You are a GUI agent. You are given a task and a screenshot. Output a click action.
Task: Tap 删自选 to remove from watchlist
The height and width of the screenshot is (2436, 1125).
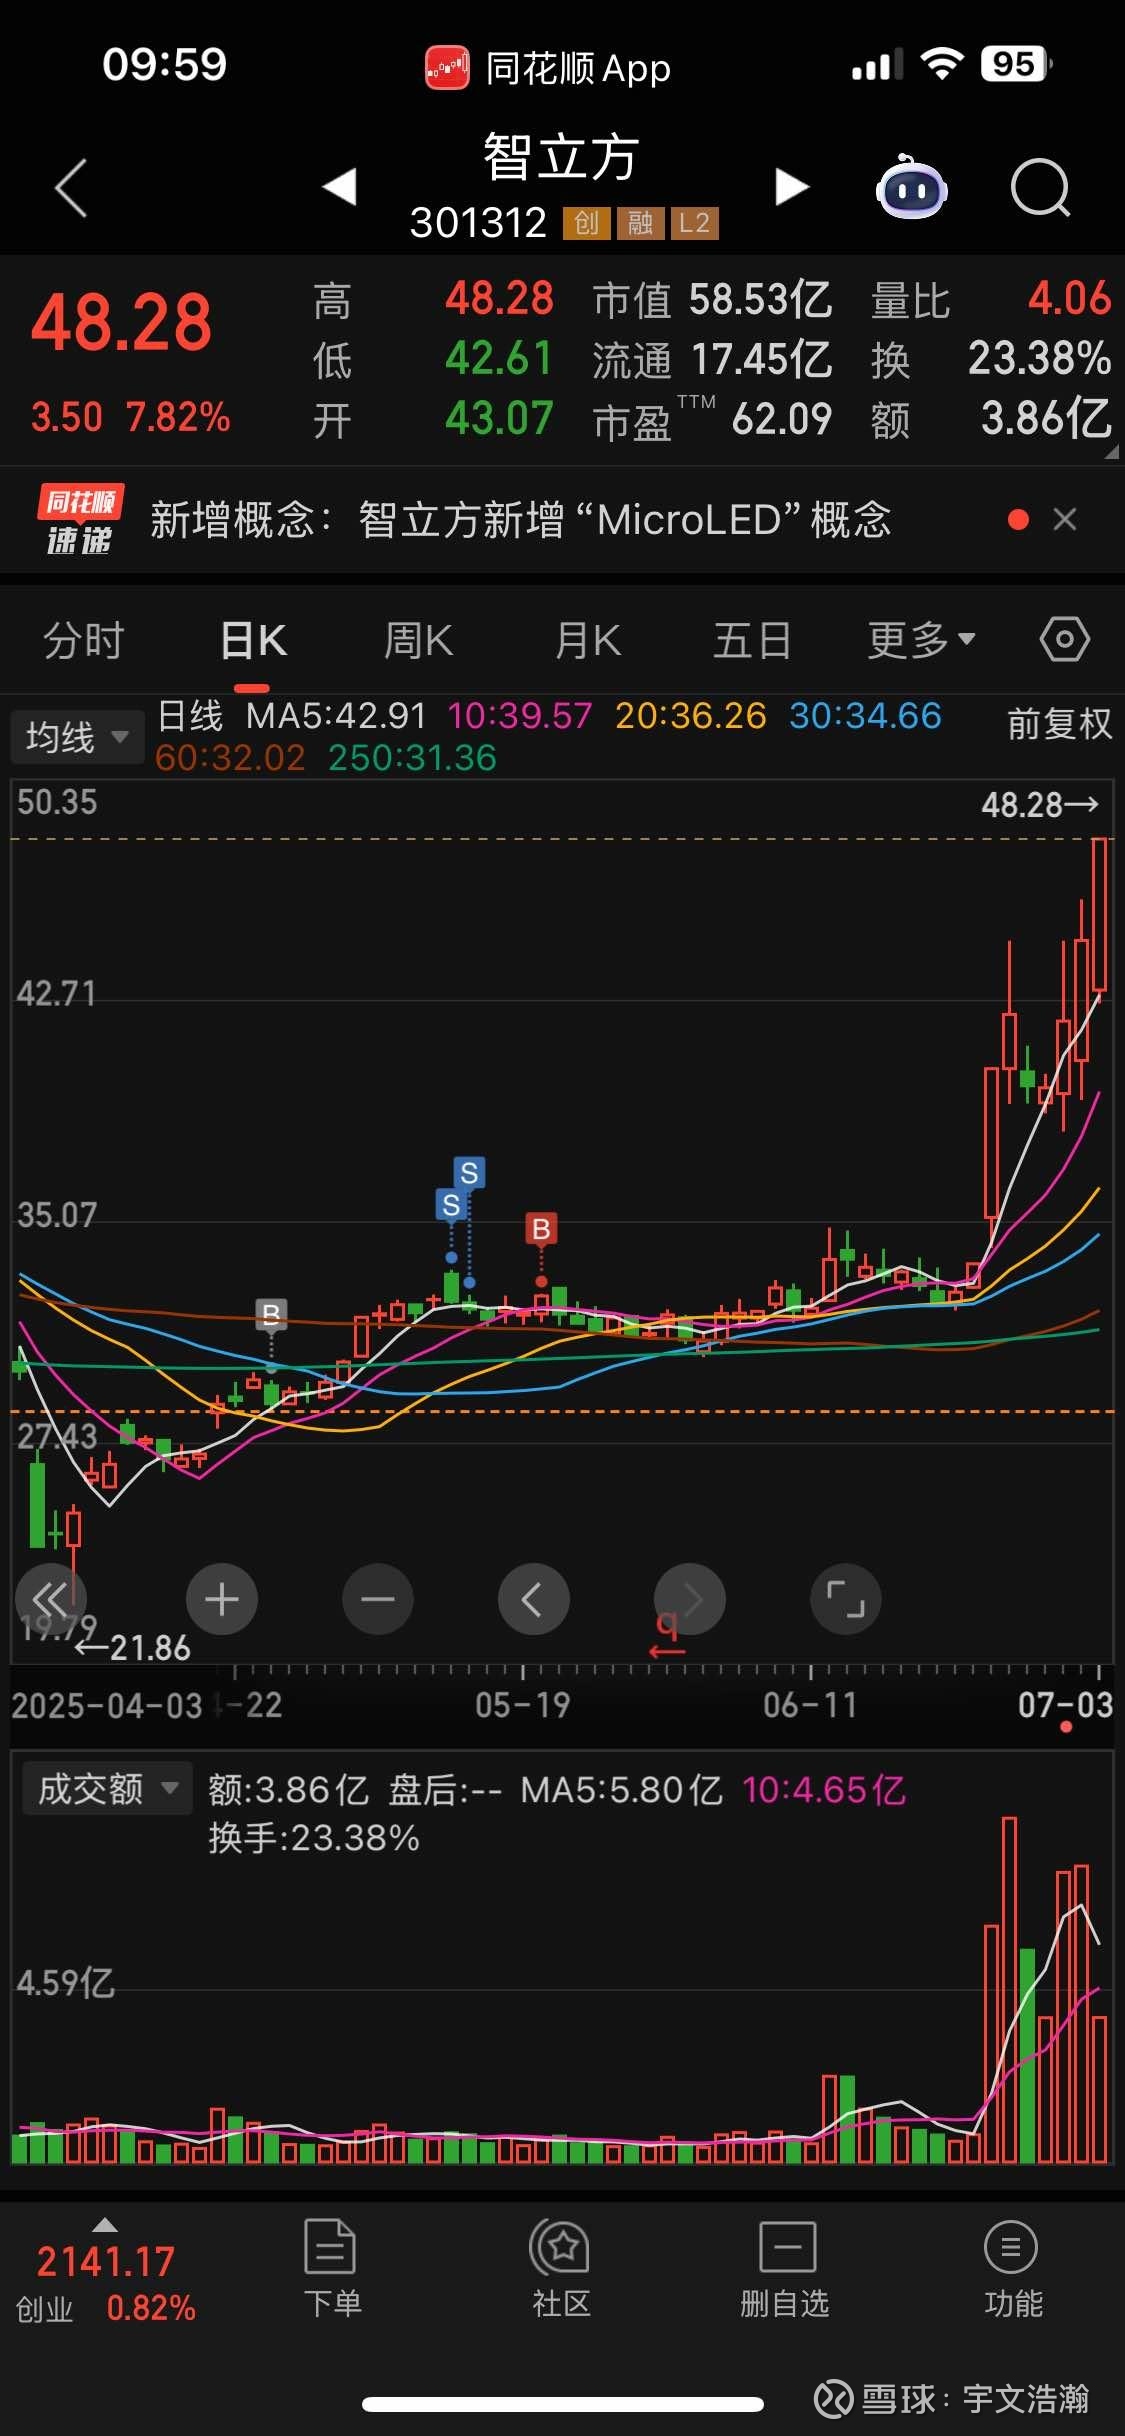pos(785,2268)
